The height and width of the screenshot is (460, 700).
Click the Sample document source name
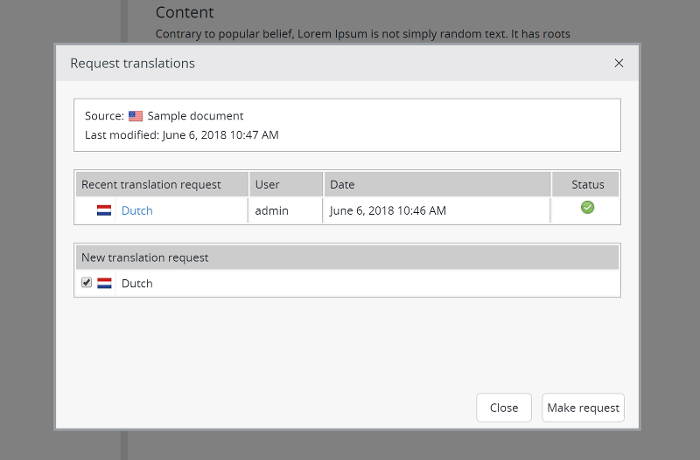(x=195, y=116)
